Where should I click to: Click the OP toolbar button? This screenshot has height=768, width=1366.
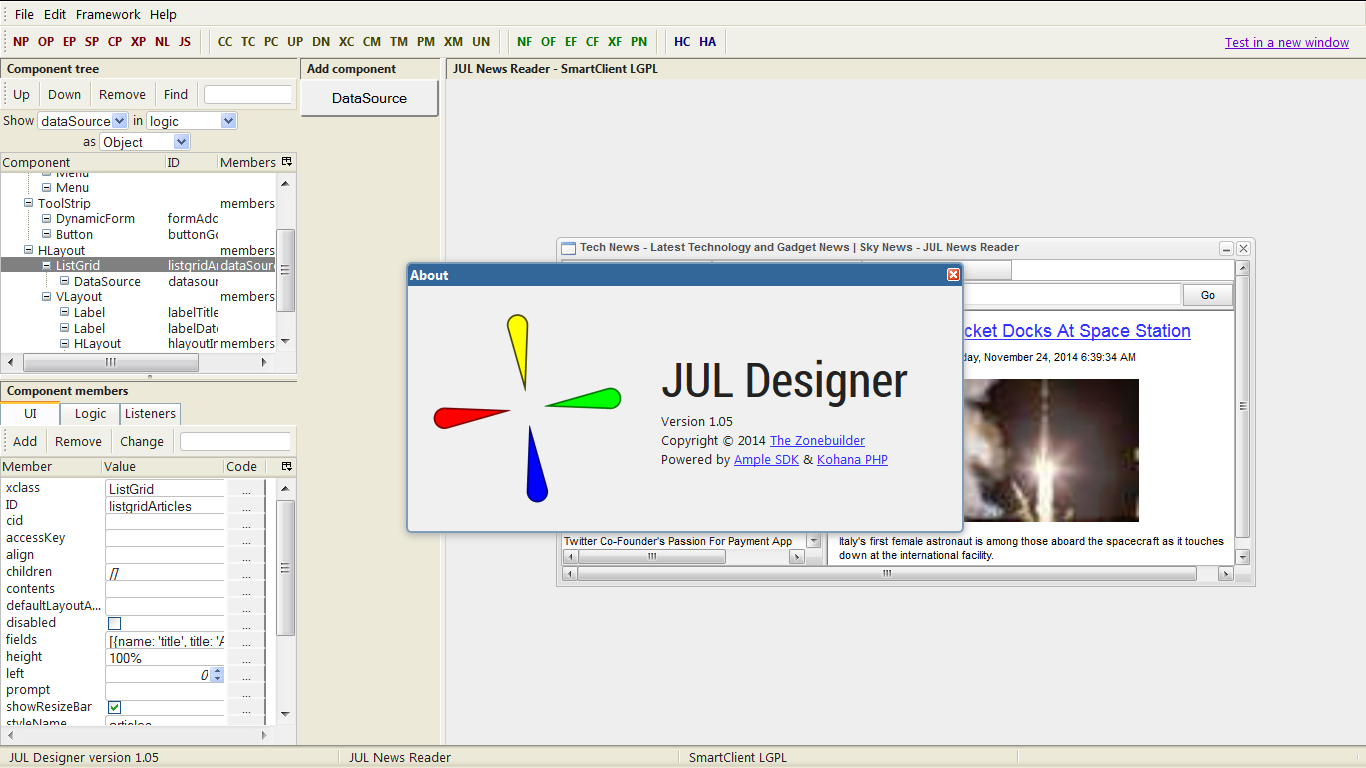46,41
